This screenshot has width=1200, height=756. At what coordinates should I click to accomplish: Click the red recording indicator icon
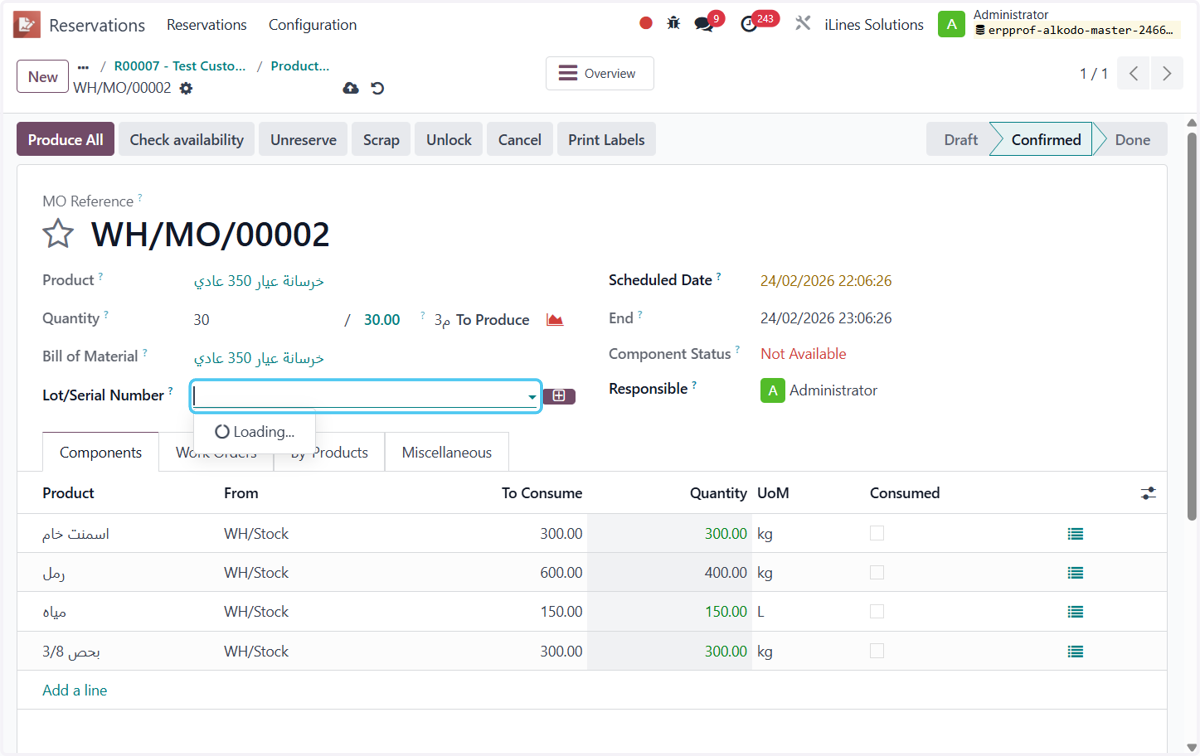coord(646,23)
